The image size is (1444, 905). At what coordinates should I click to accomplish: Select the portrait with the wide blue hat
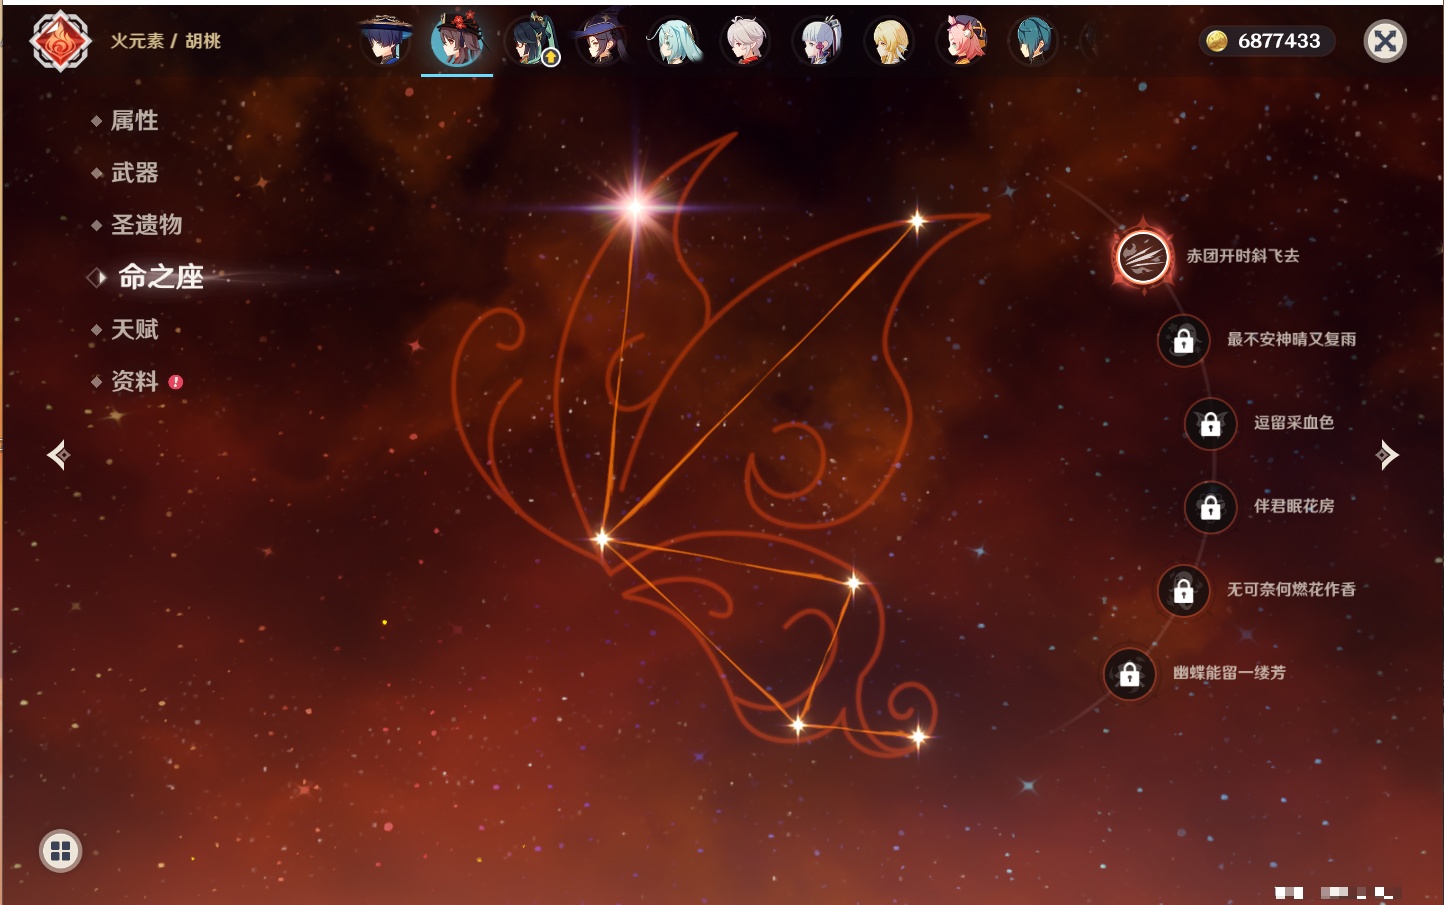[x=385, y=41]
